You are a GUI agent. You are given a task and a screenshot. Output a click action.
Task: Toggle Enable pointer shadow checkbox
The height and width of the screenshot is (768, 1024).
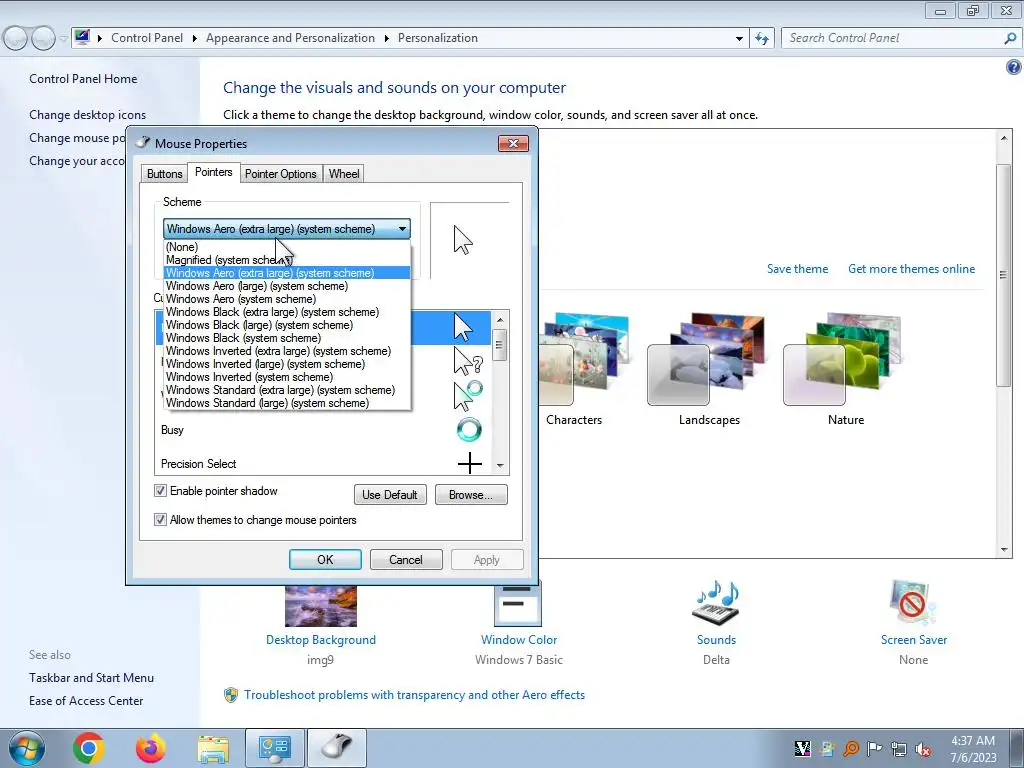click(x=160, y=490)
